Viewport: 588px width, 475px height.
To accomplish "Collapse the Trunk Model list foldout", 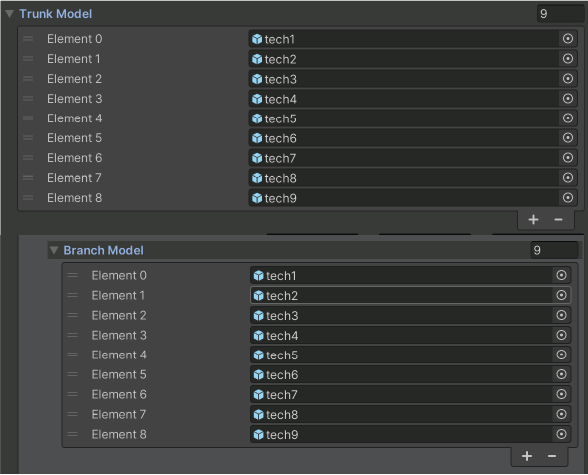I will 10,14.
